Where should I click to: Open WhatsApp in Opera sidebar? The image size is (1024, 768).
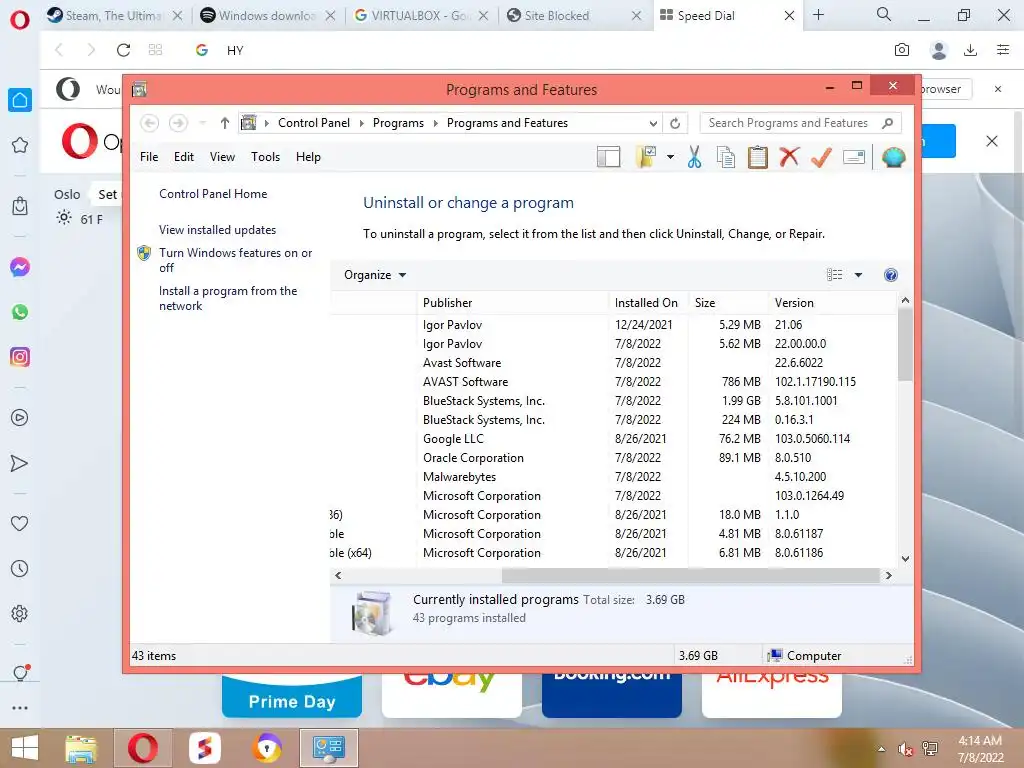coord(20,312)
